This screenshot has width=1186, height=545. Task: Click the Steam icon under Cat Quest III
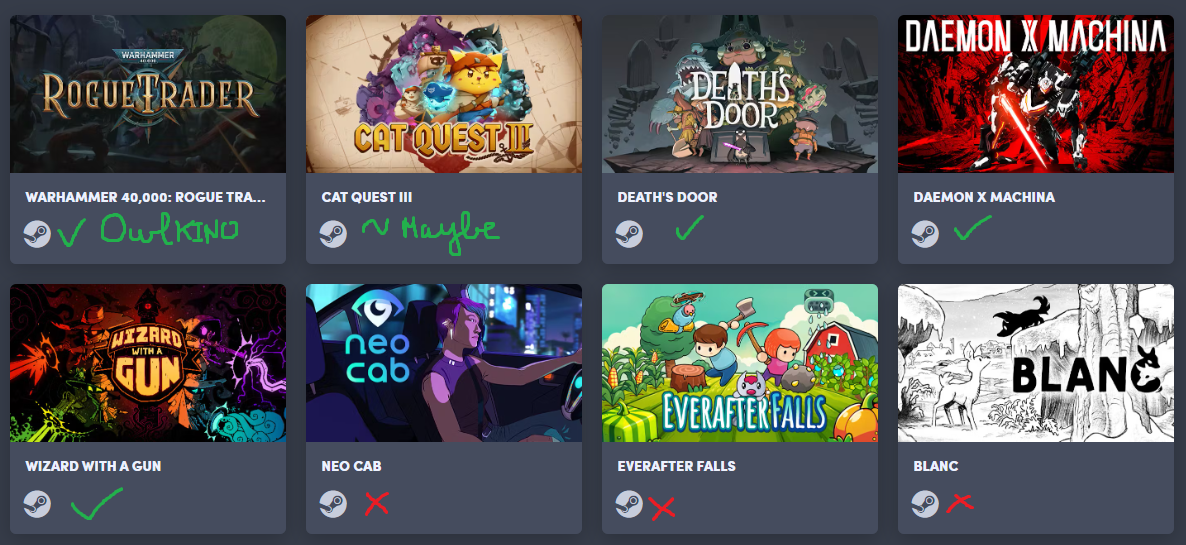(333, 234)
